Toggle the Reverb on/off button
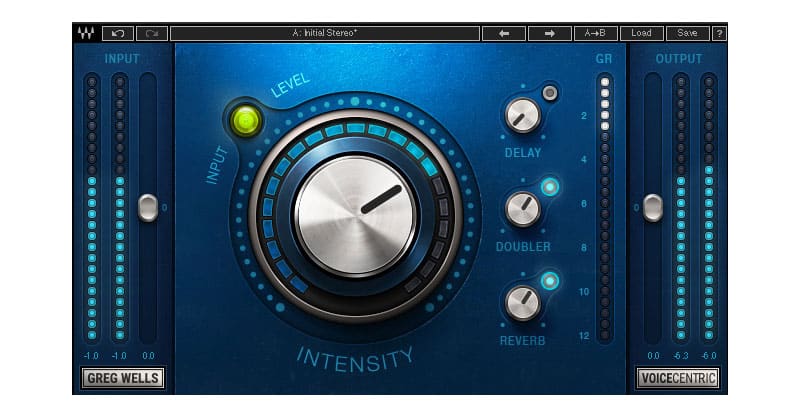This screenshot has height=417, width=800. click(x=550, y=281)
